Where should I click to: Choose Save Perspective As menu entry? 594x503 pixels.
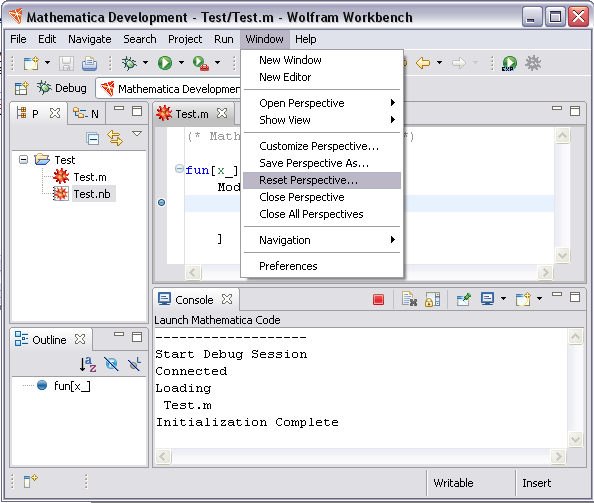322,163
